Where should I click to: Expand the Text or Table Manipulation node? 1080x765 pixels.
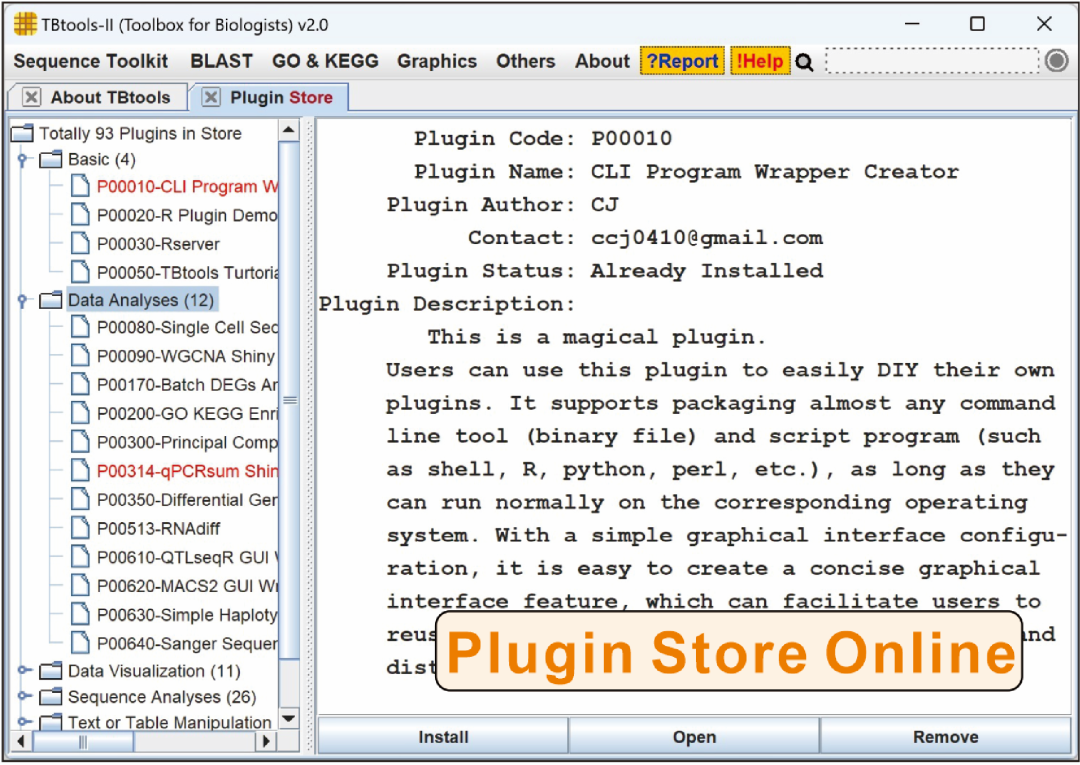23,722
